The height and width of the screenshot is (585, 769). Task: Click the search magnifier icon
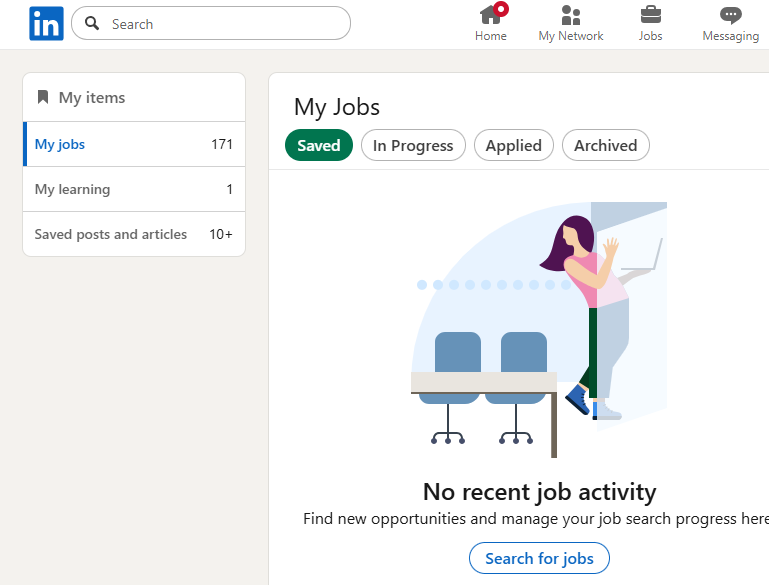click(x=92, y=24)
